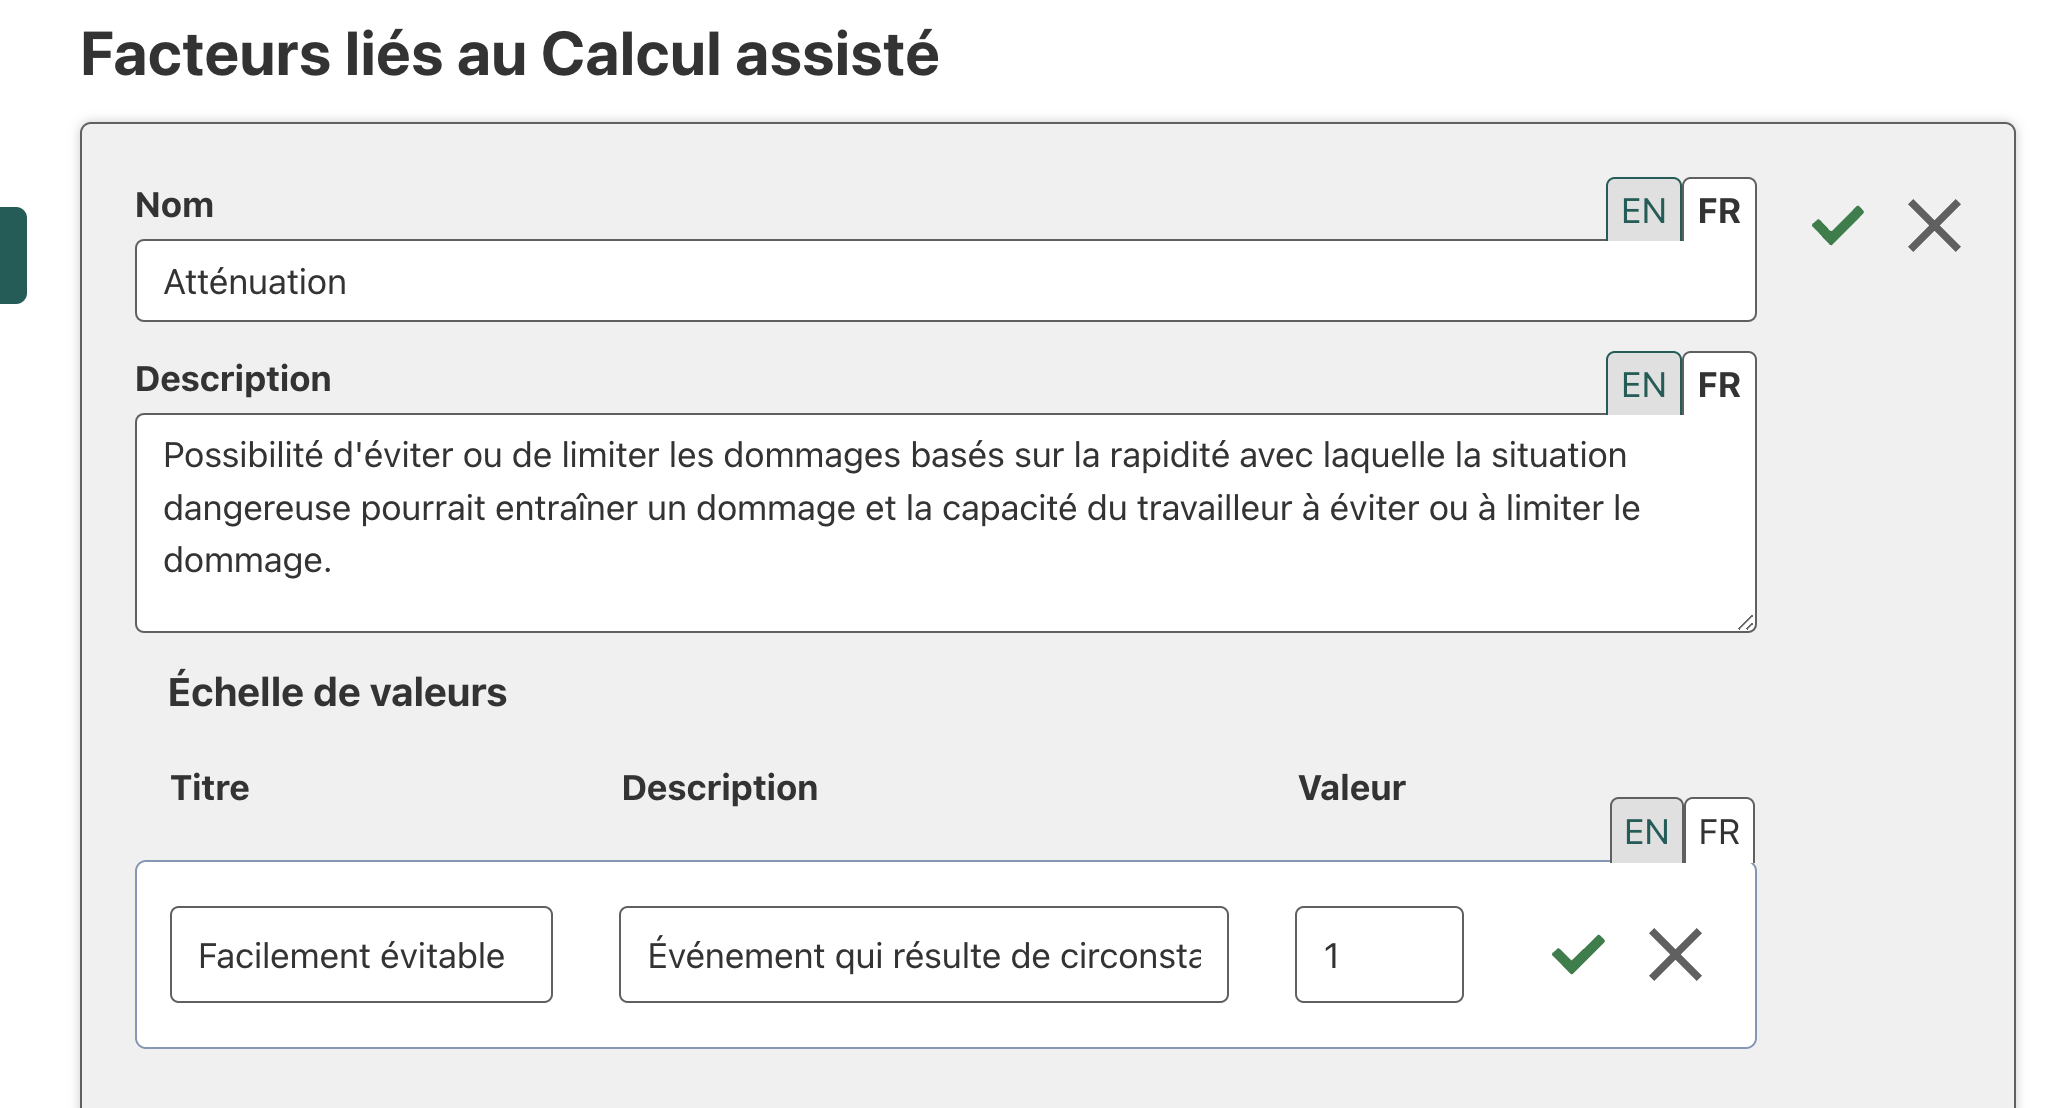The height and width of the screenshot is (1108, 2058).
Task: Click the 'Échelle de valeurs' heading
Action: 337,692
